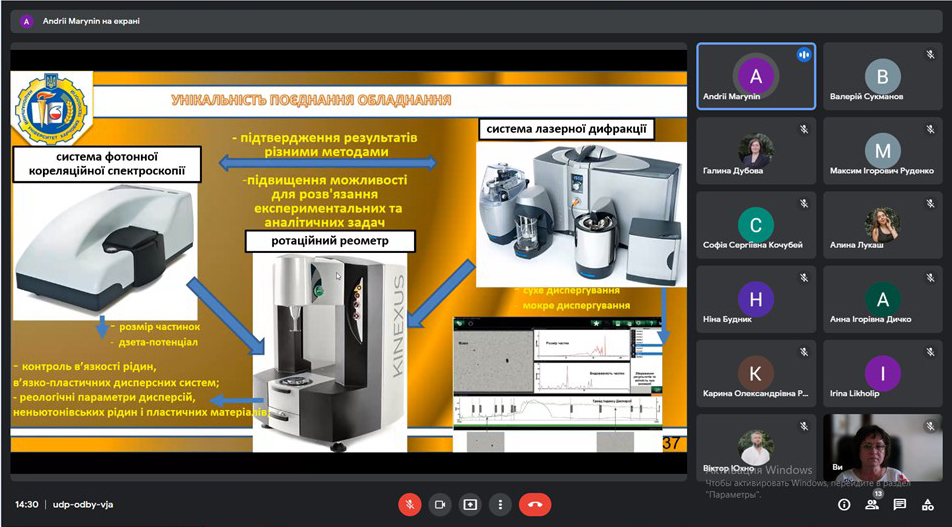Screen dimensions: 952x527
Task: Click muted mic icon on own video tile
Action: 930,426
